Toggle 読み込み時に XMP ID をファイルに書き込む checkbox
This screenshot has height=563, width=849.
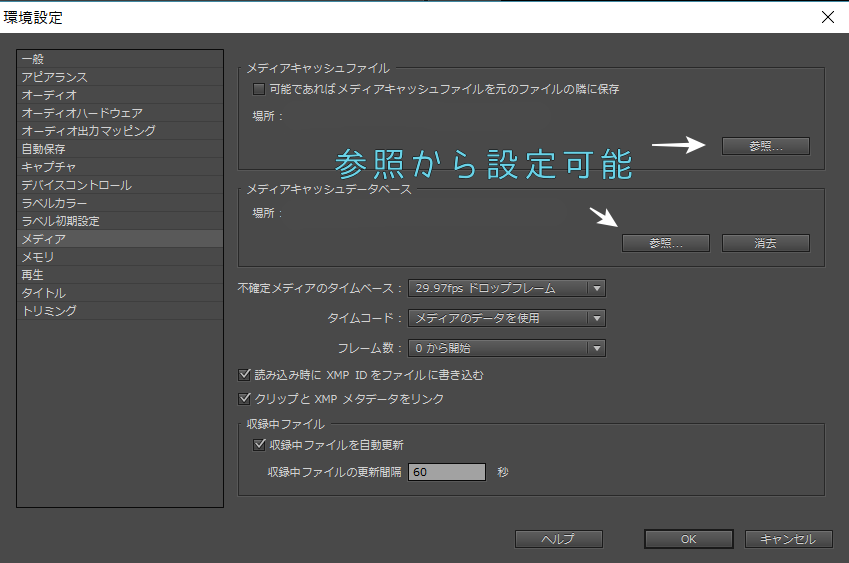[x=244, y=375]
